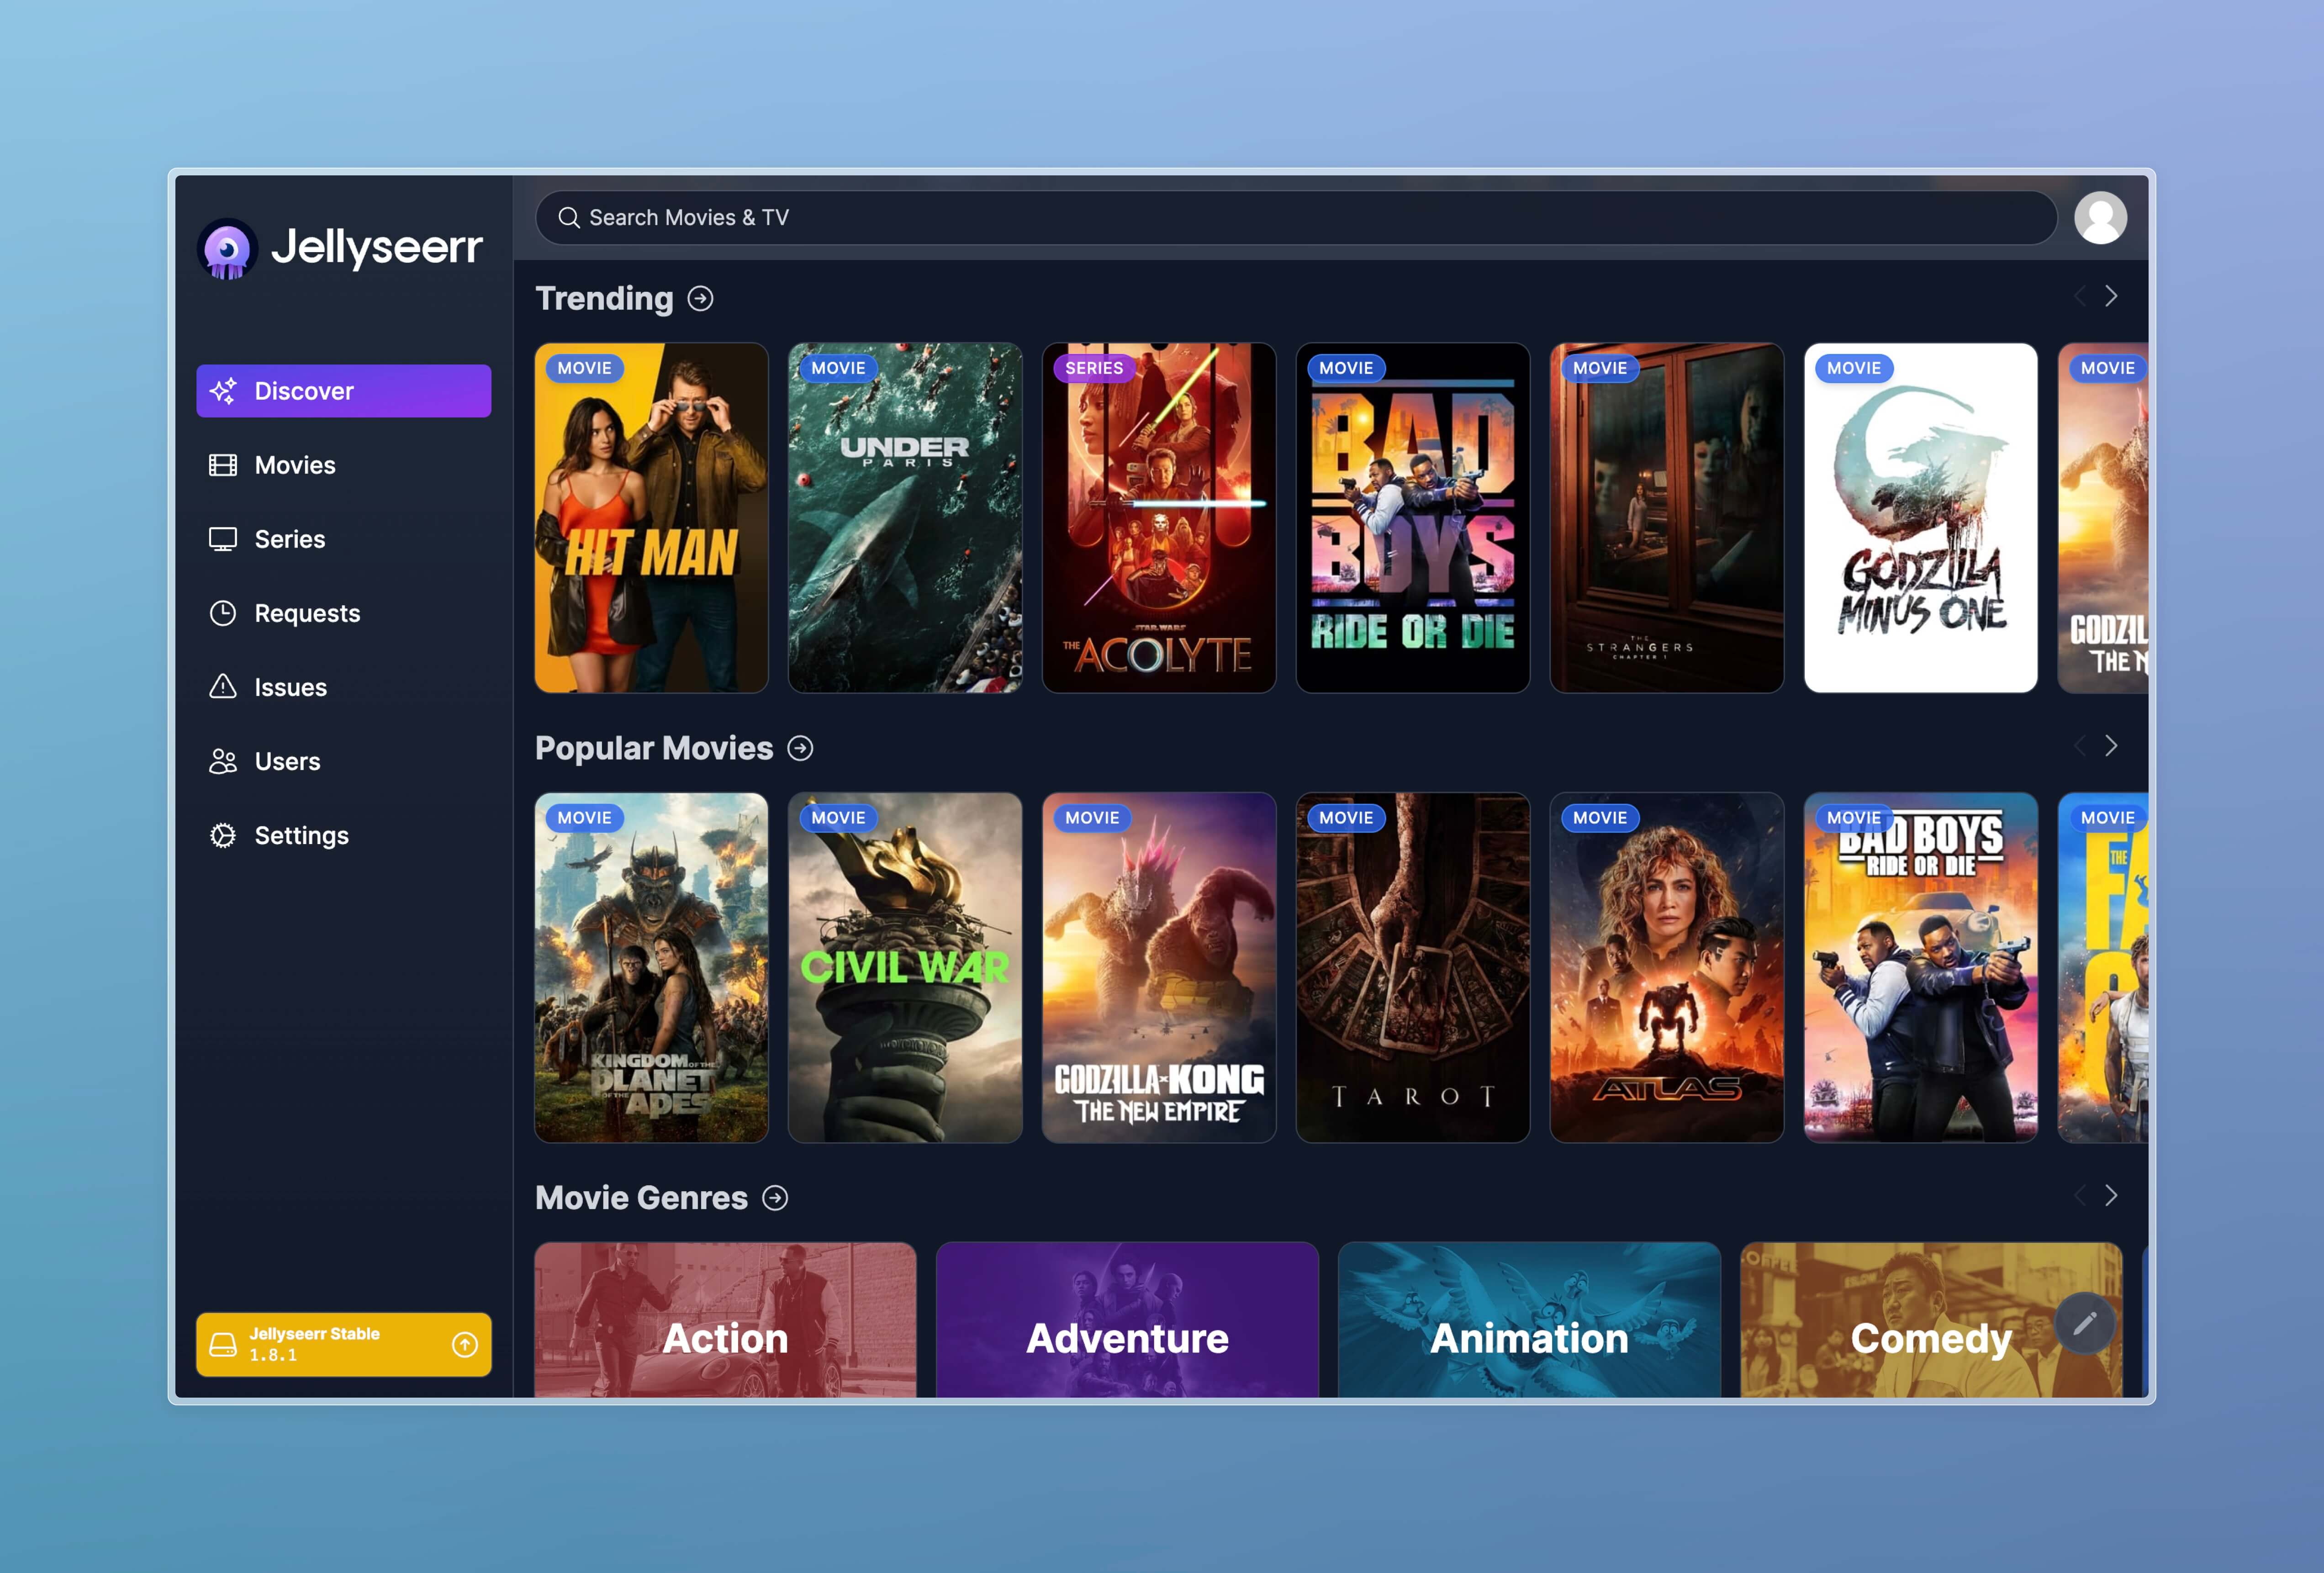Open the user avatar menu

(x=2100, y=218)
